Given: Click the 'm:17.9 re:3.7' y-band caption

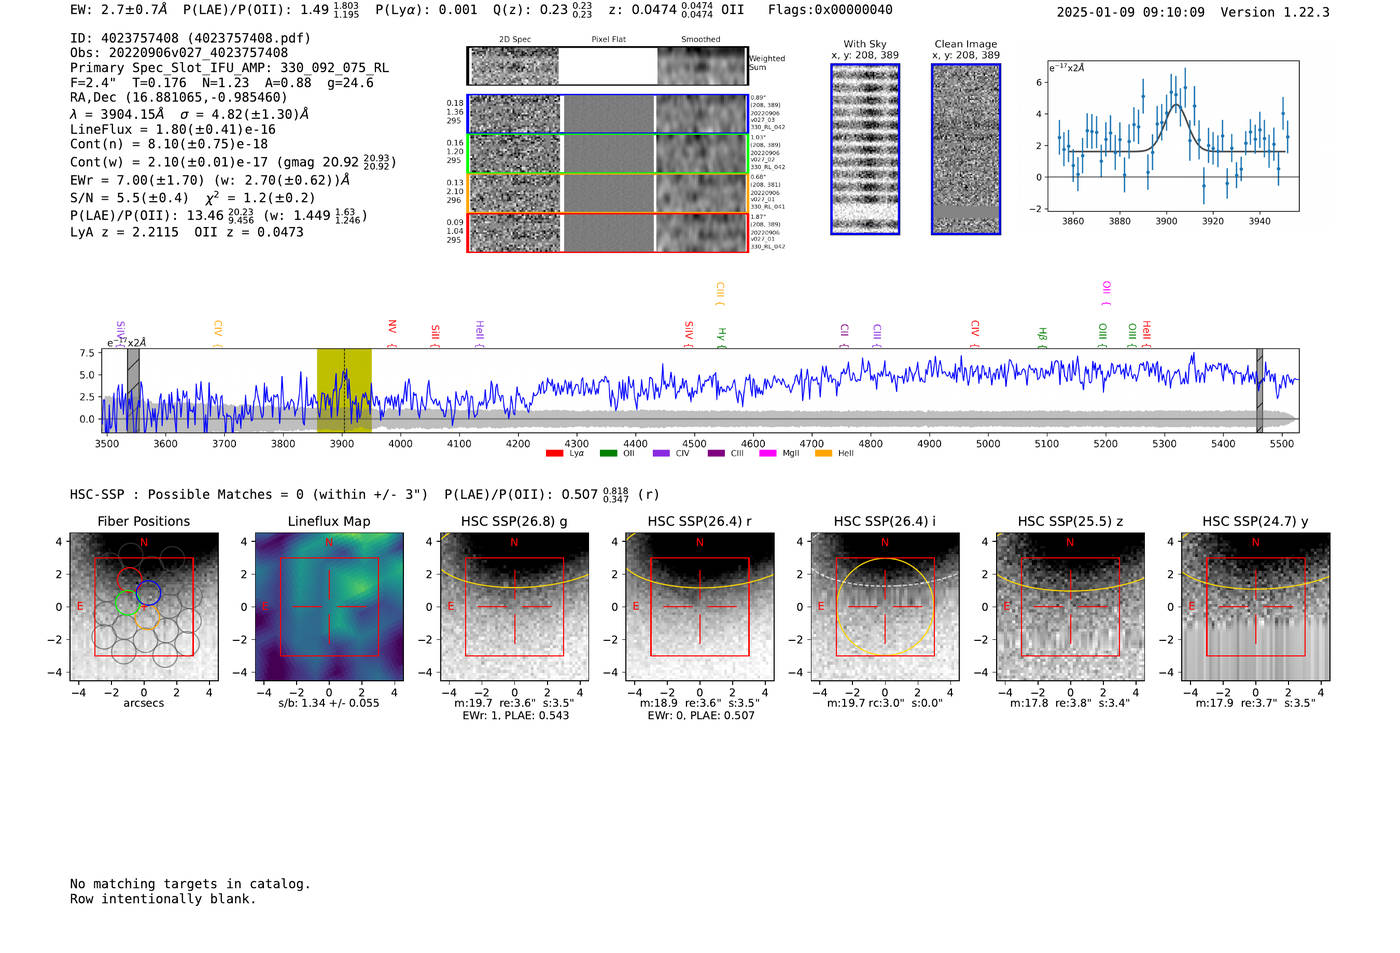Looking at the screenshot, I should 1256,703.
